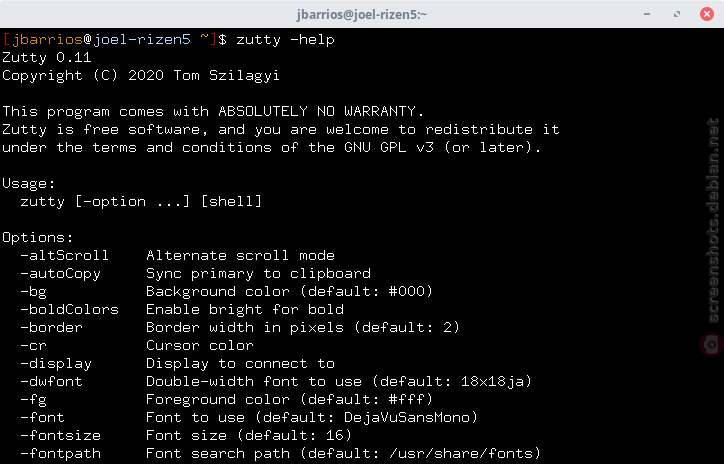Click the -fontsize option name

point(60,435)
